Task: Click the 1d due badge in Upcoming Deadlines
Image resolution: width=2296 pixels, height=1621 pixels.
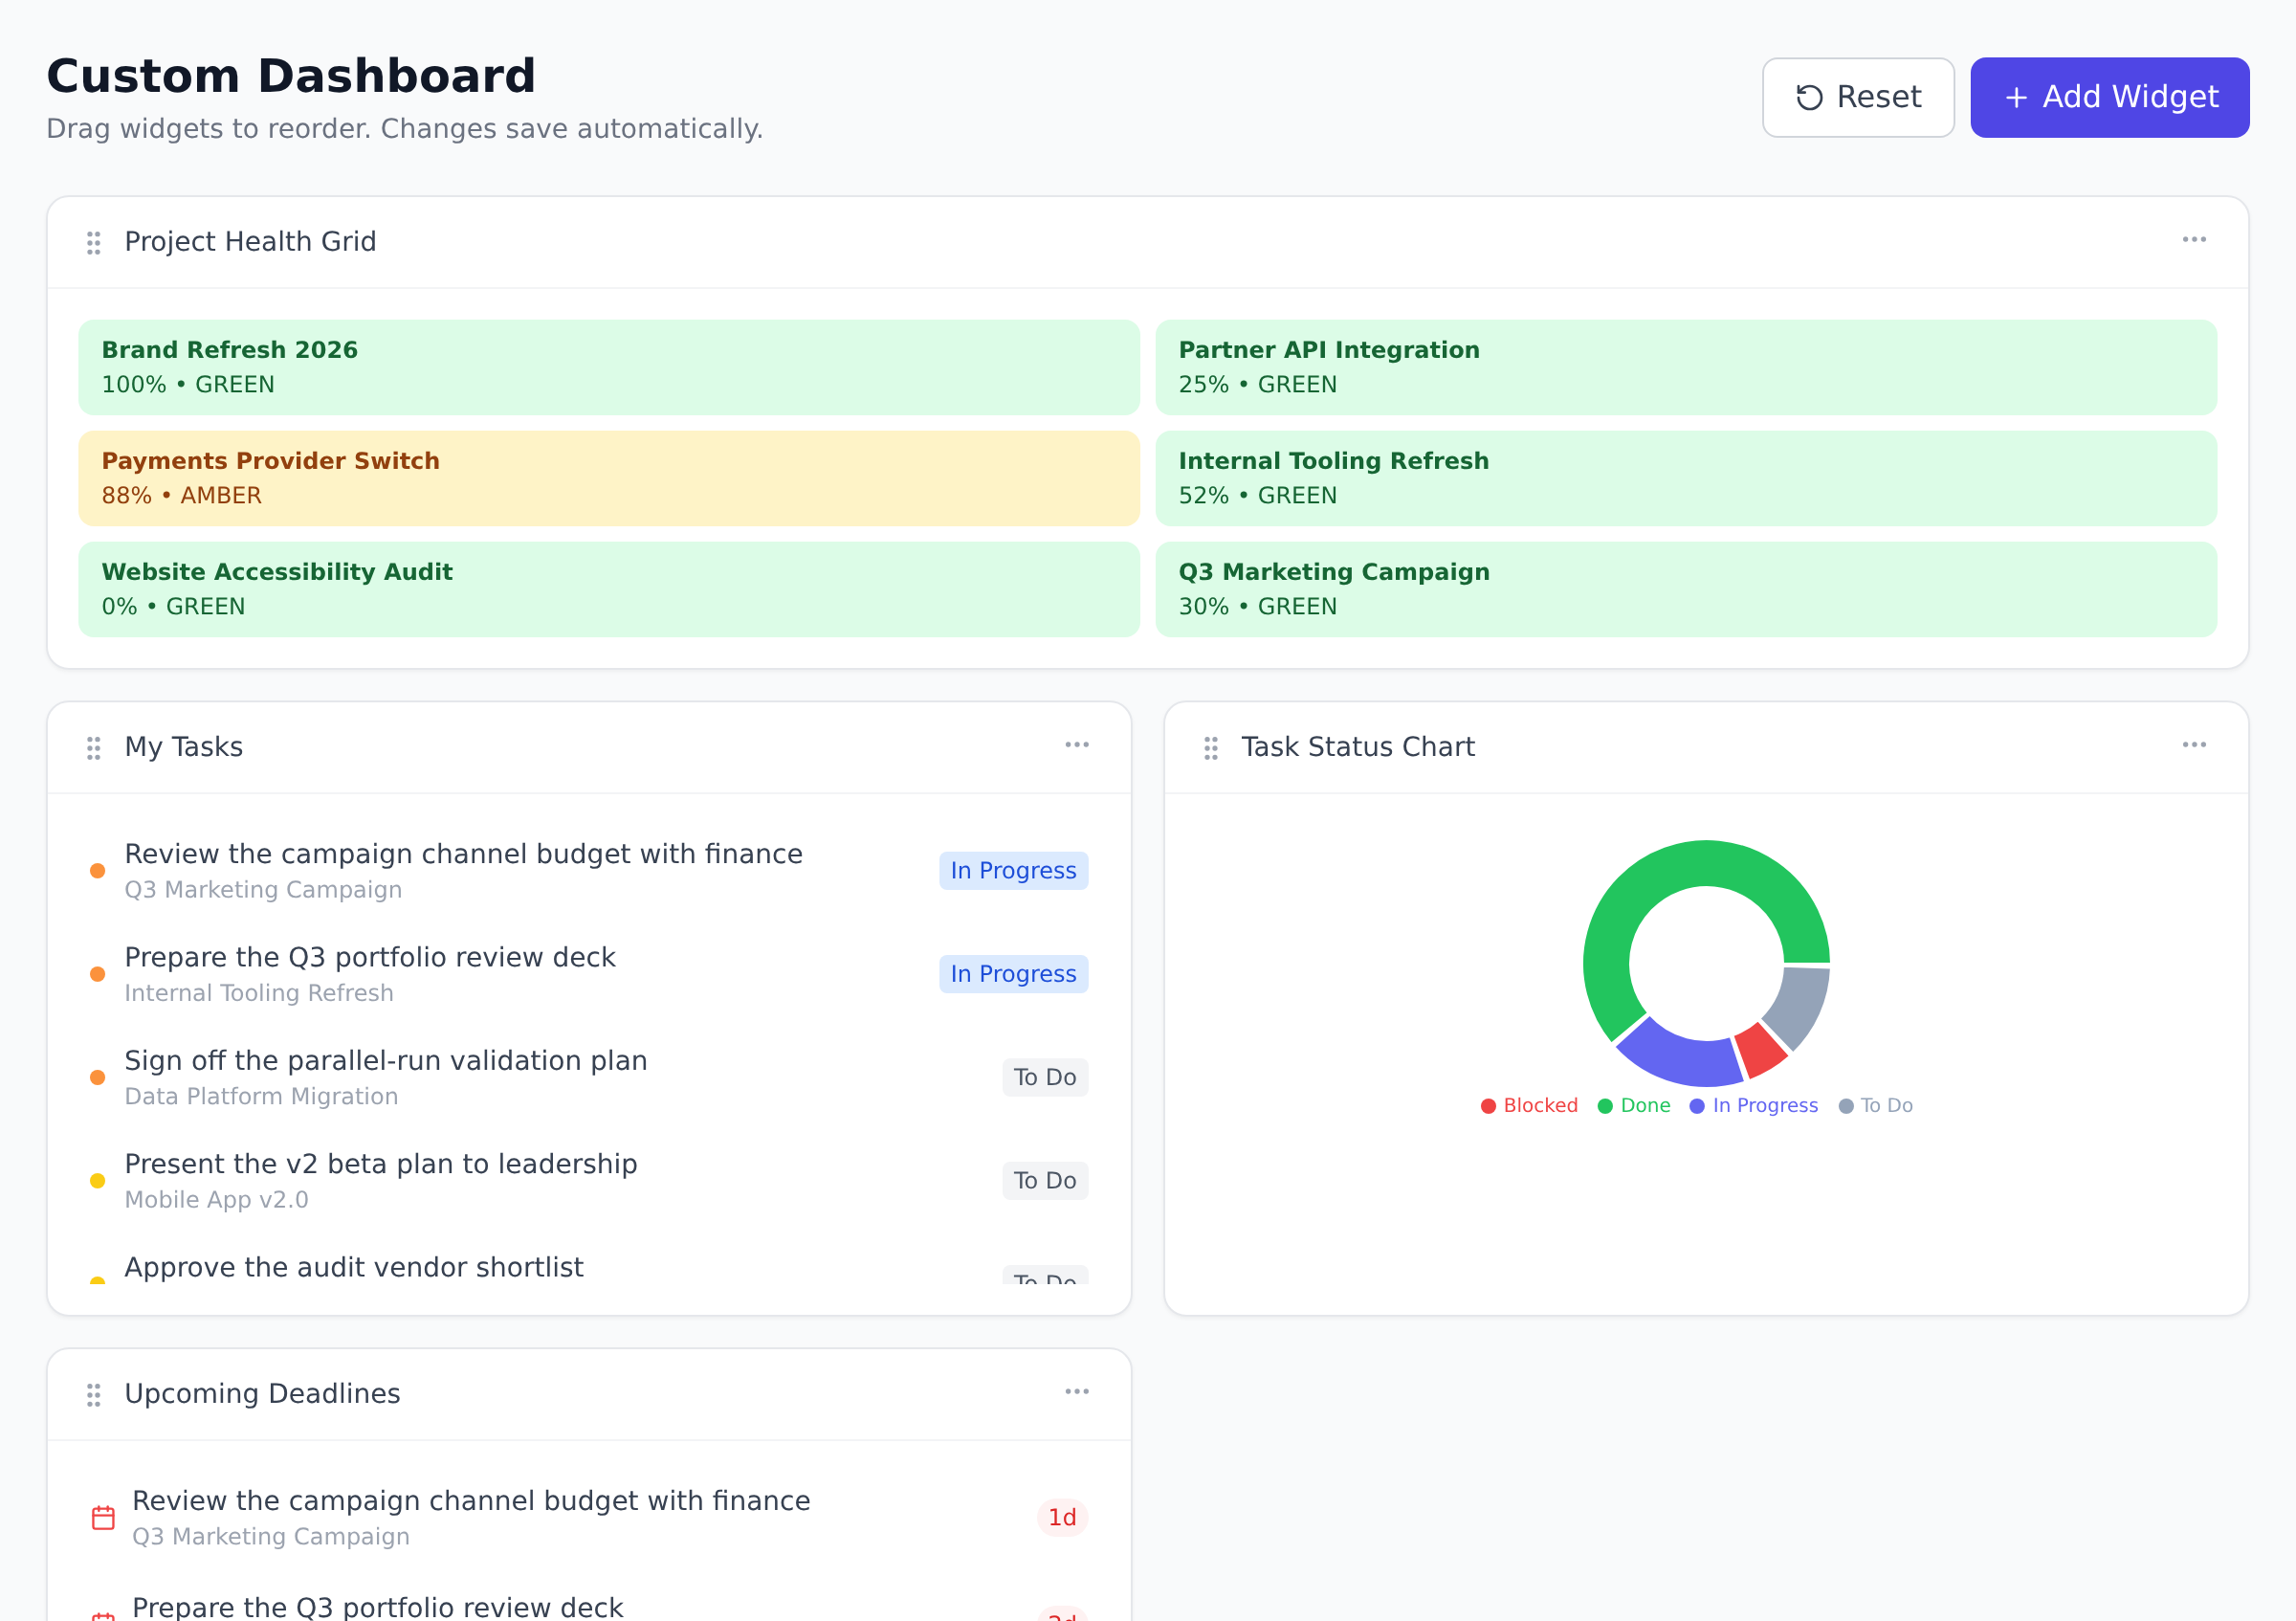Action: [1062, 1518]
